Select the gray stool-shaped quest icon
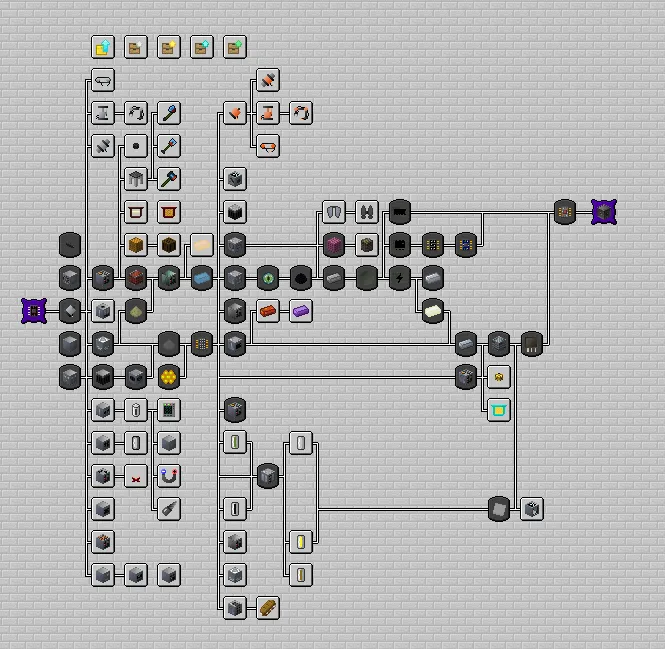 pos(136,179)
